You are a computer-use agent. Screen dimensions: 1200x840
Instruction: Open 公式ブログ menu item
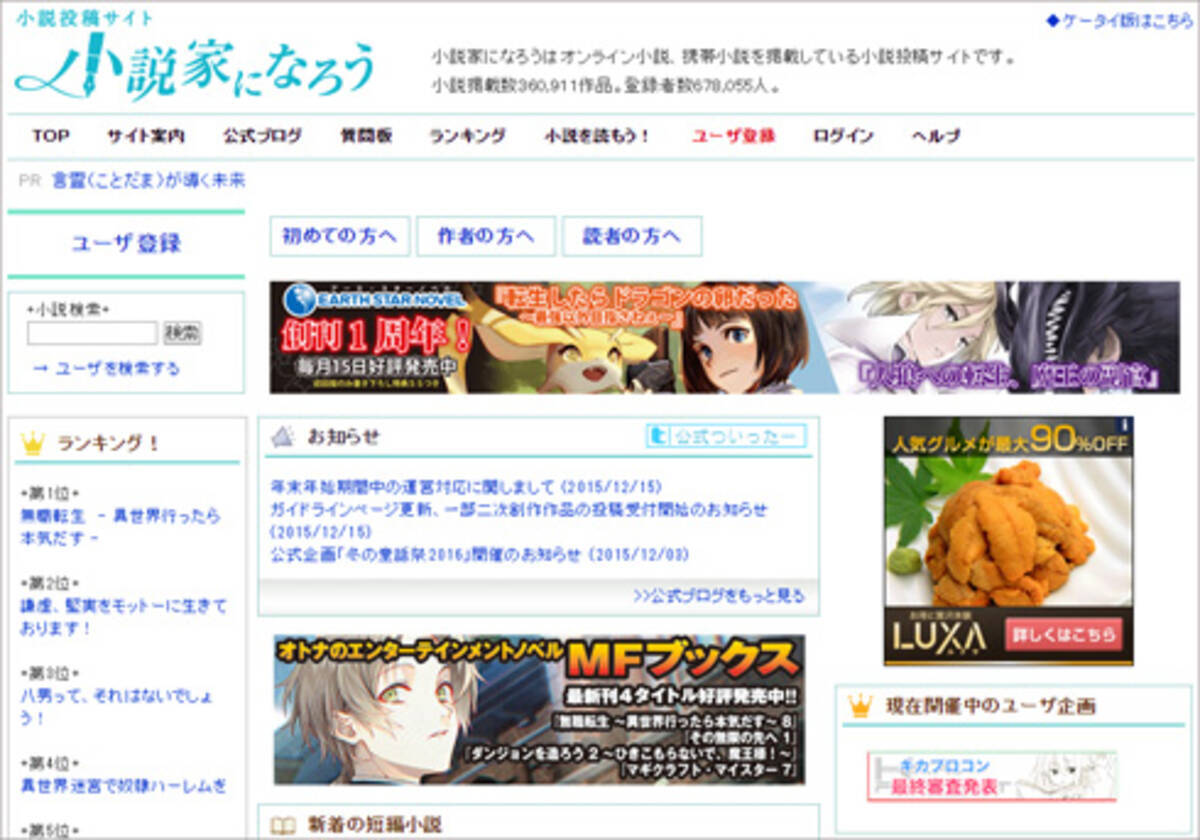(x=263, y=136)
